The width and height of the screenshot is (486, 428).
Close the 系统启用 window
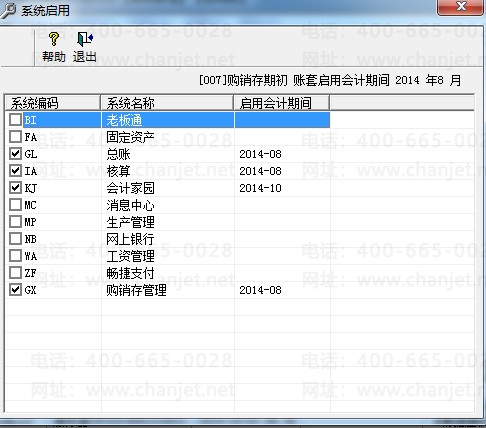click(x=460, y=7)
